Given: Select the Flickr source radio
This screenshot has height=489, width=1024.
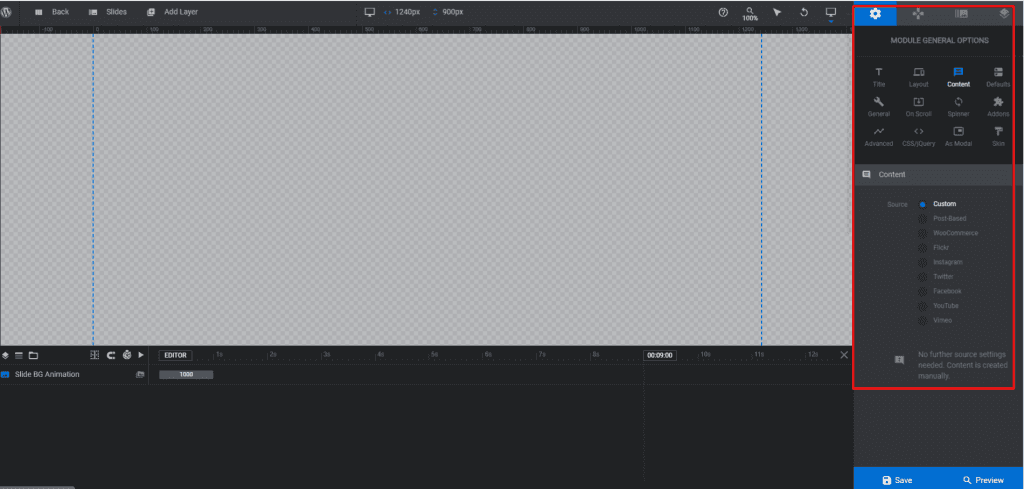Looking at the screenshot, I should tap(923, 248).
